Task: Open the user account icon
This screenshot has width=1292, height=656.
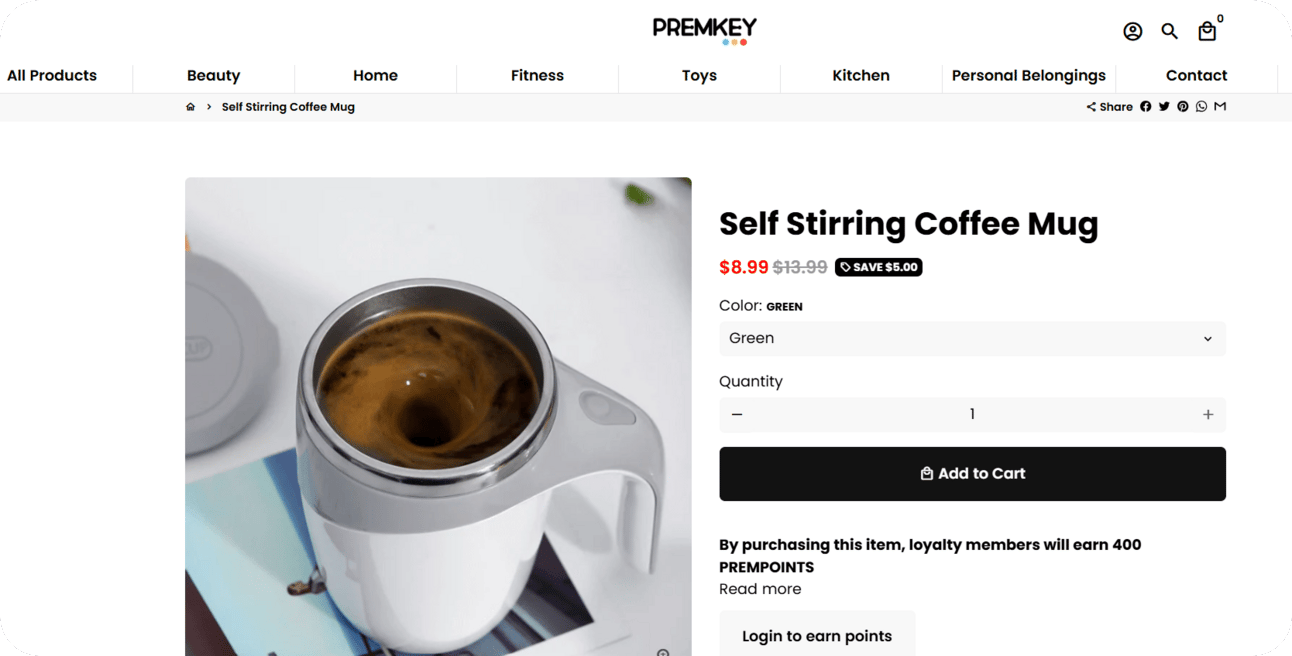Action: (1132, 31)
